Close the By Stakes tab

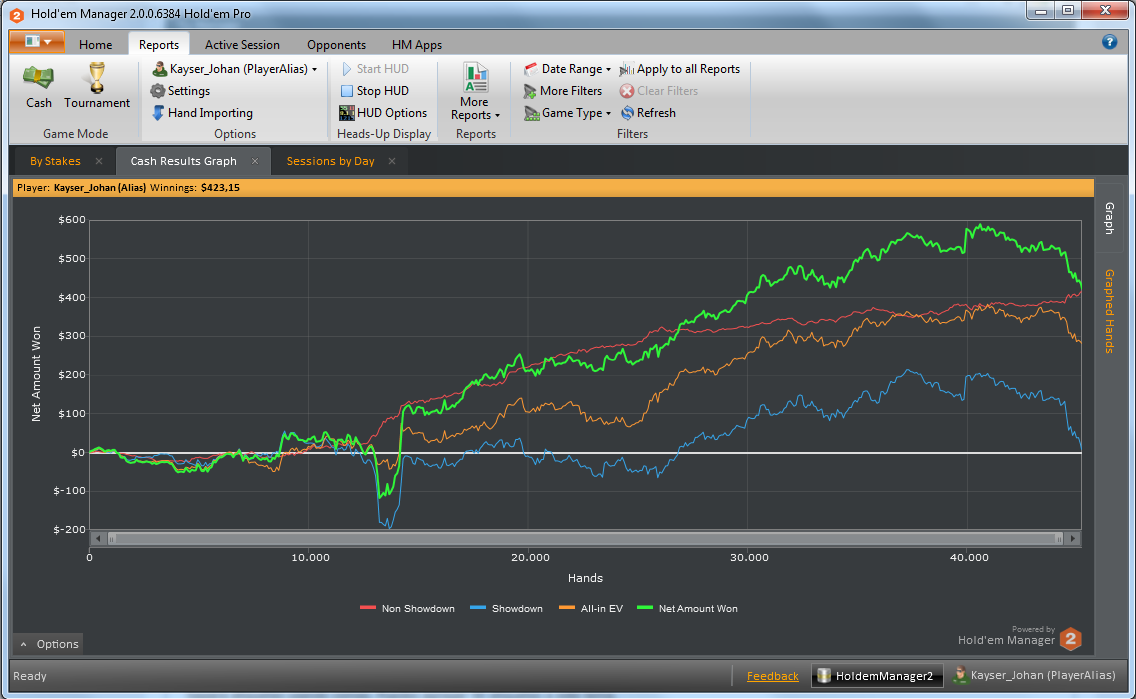(99, 161)
